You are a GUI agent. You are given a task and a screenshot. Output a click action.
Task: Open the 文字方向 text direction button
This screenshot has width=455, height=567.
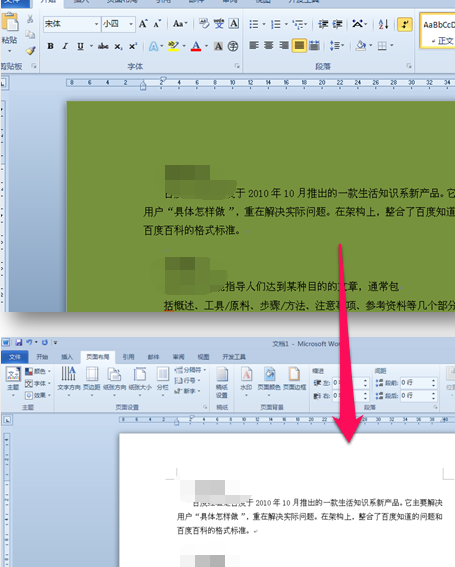[69, 381]
